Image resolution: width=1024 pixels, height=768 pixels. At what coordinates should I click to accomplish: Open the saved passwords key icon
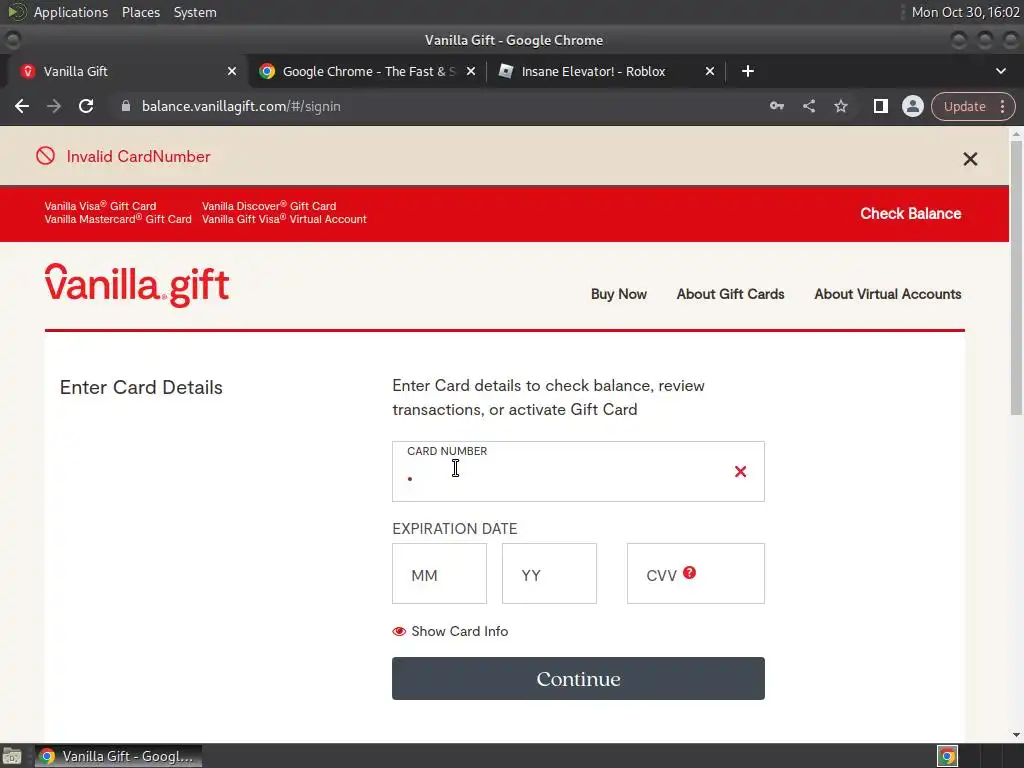[776, 106]
